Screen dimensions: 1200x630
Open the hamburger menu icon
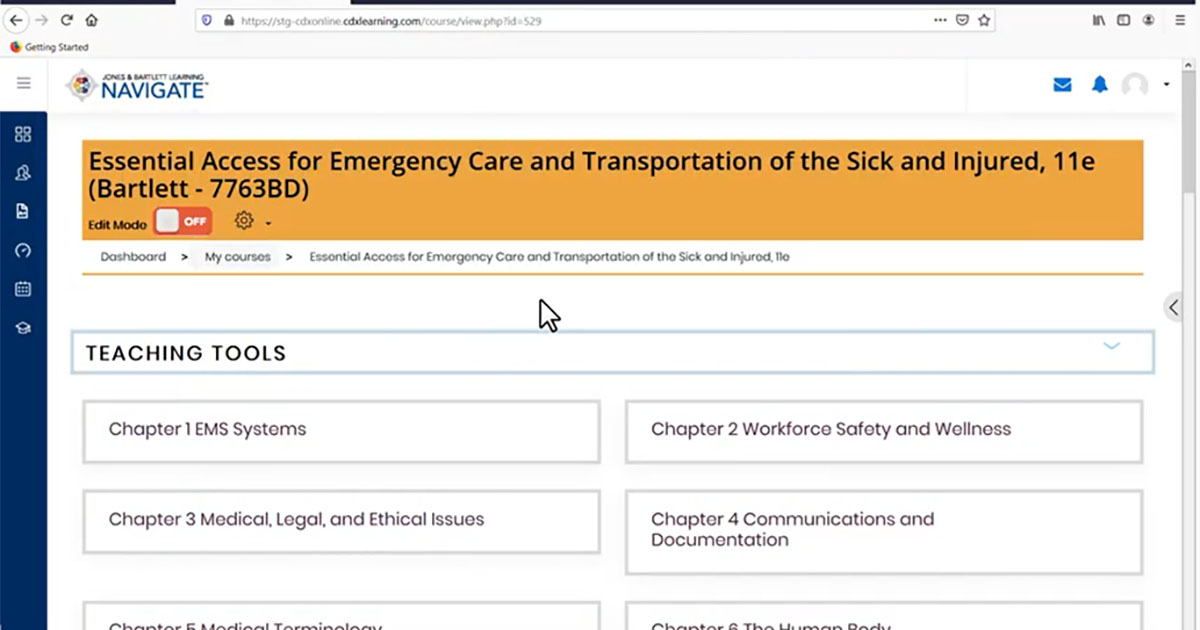pos(23,84)
